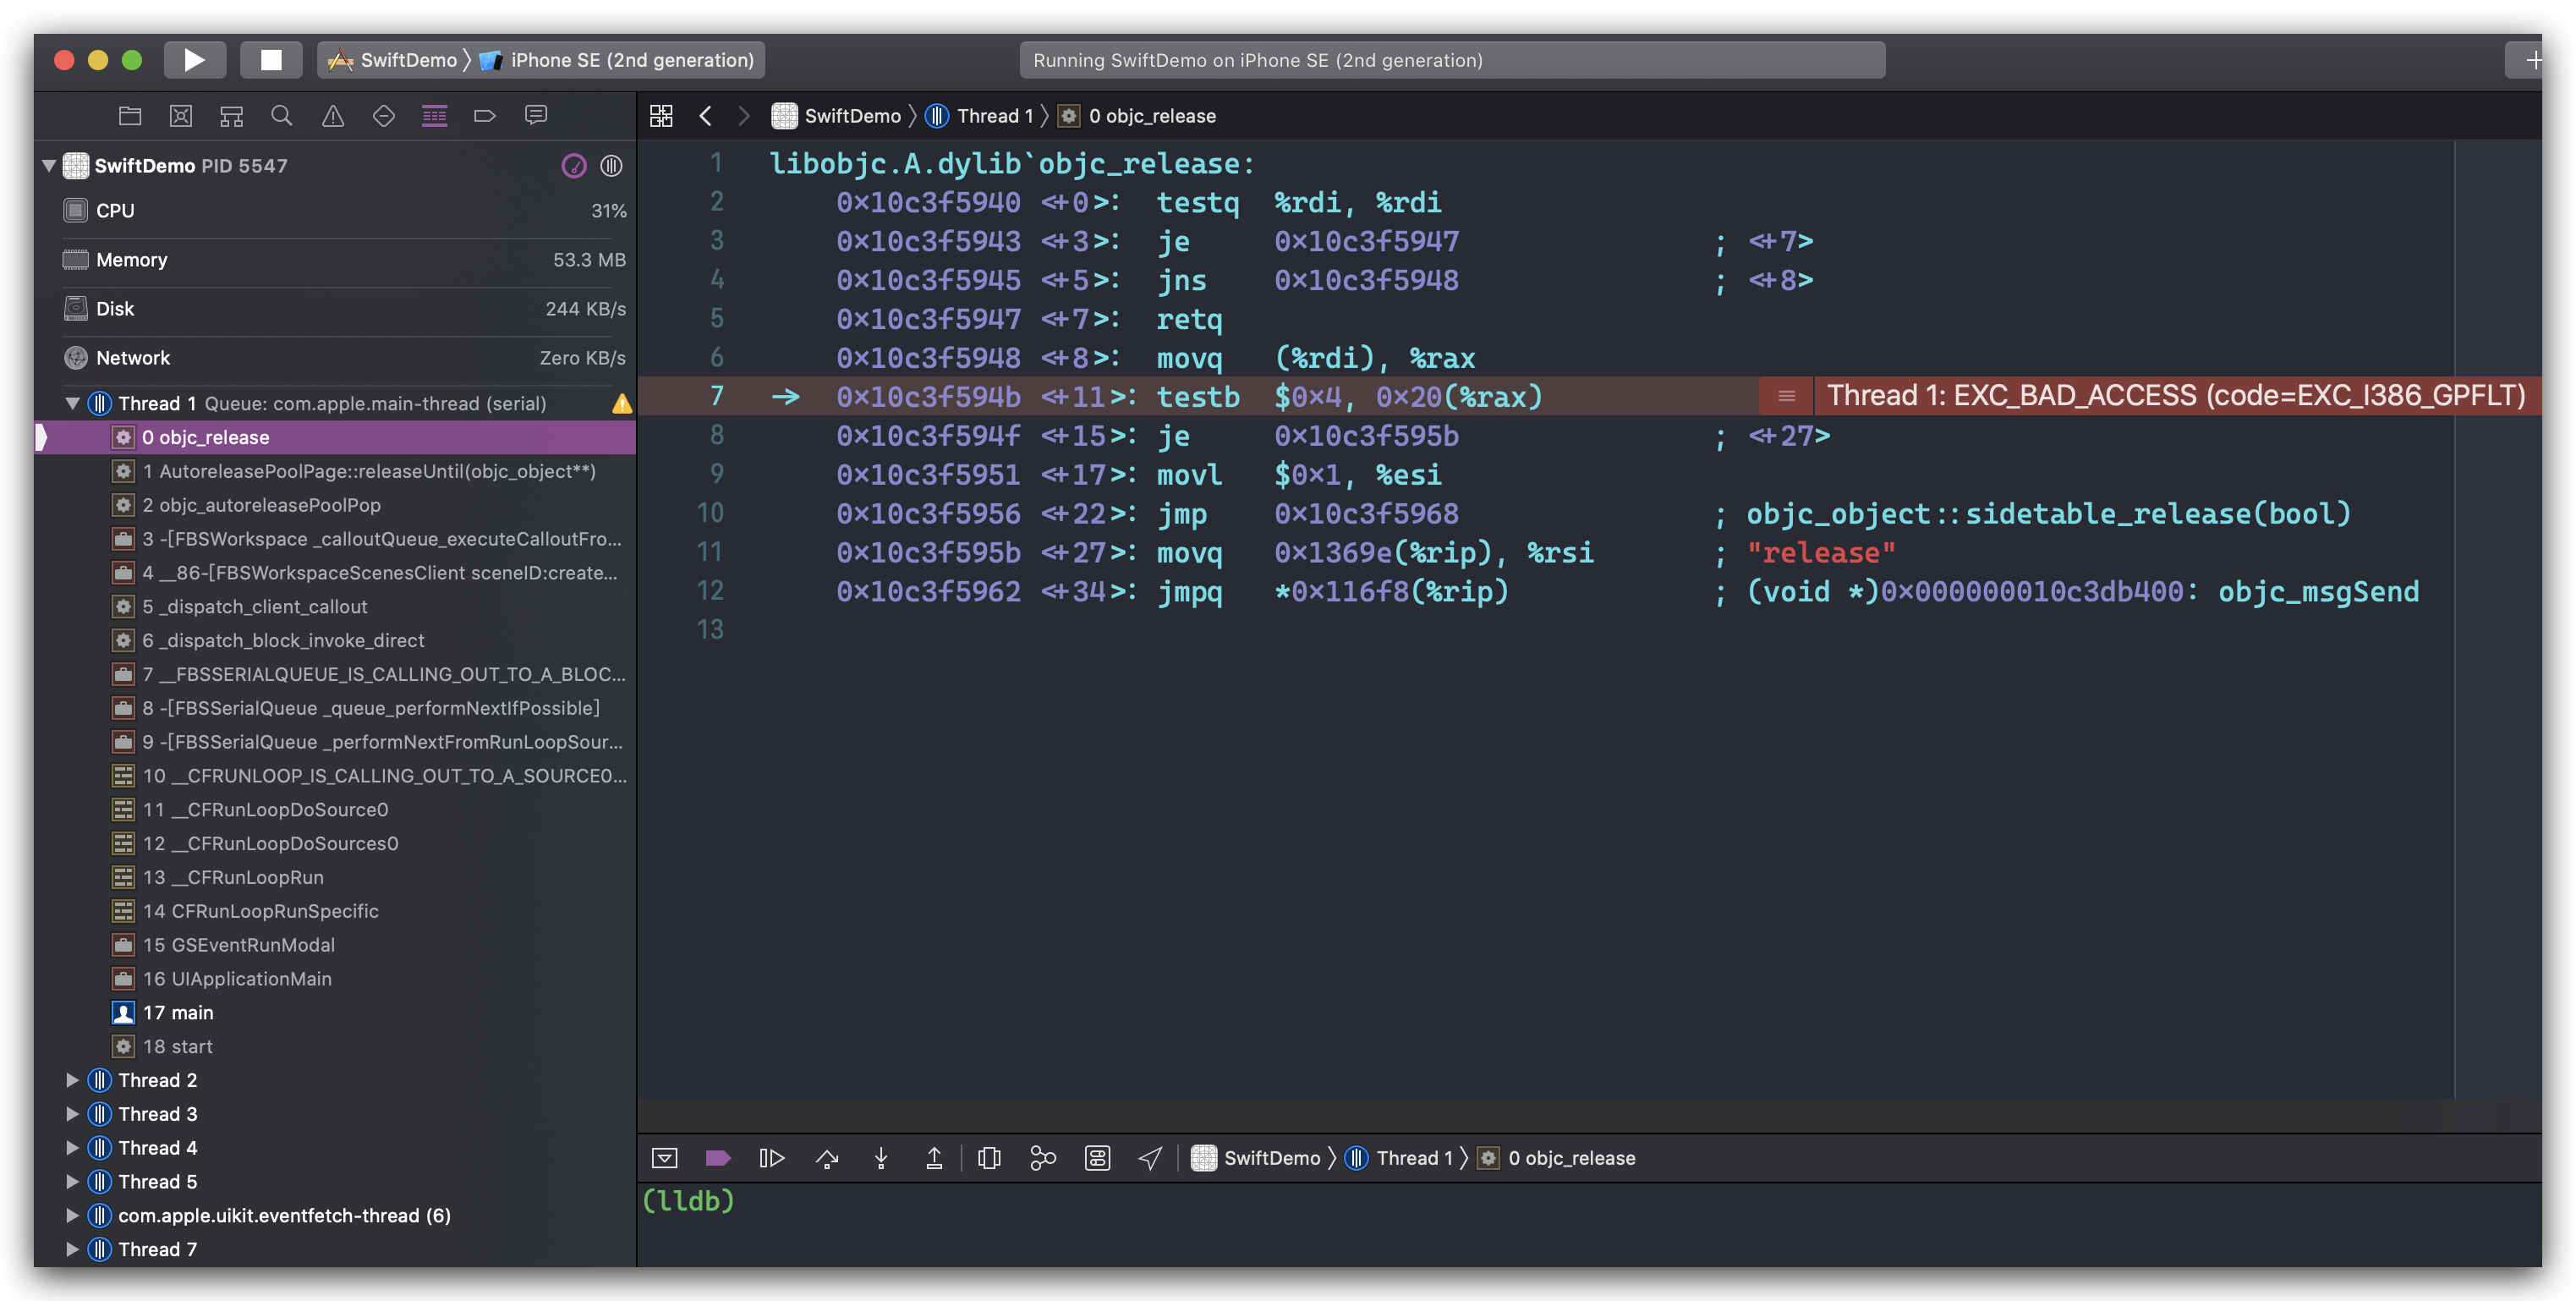Open the Find navigator magnifier icon
The width and height of the screenshot is (2576, 1301).
(x=282, y=116)
